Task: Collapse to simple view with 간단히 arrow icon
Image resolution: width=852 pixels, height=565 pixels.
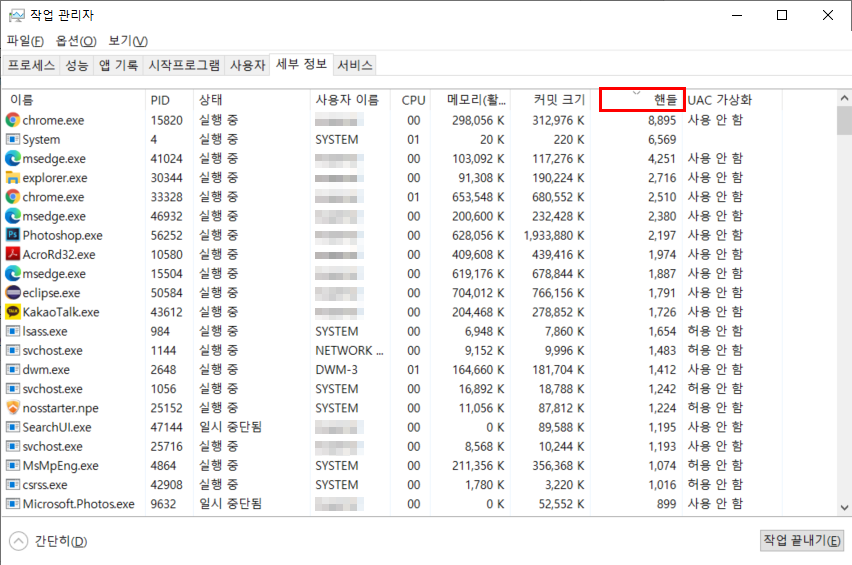Action: click(x=18, y=541)
